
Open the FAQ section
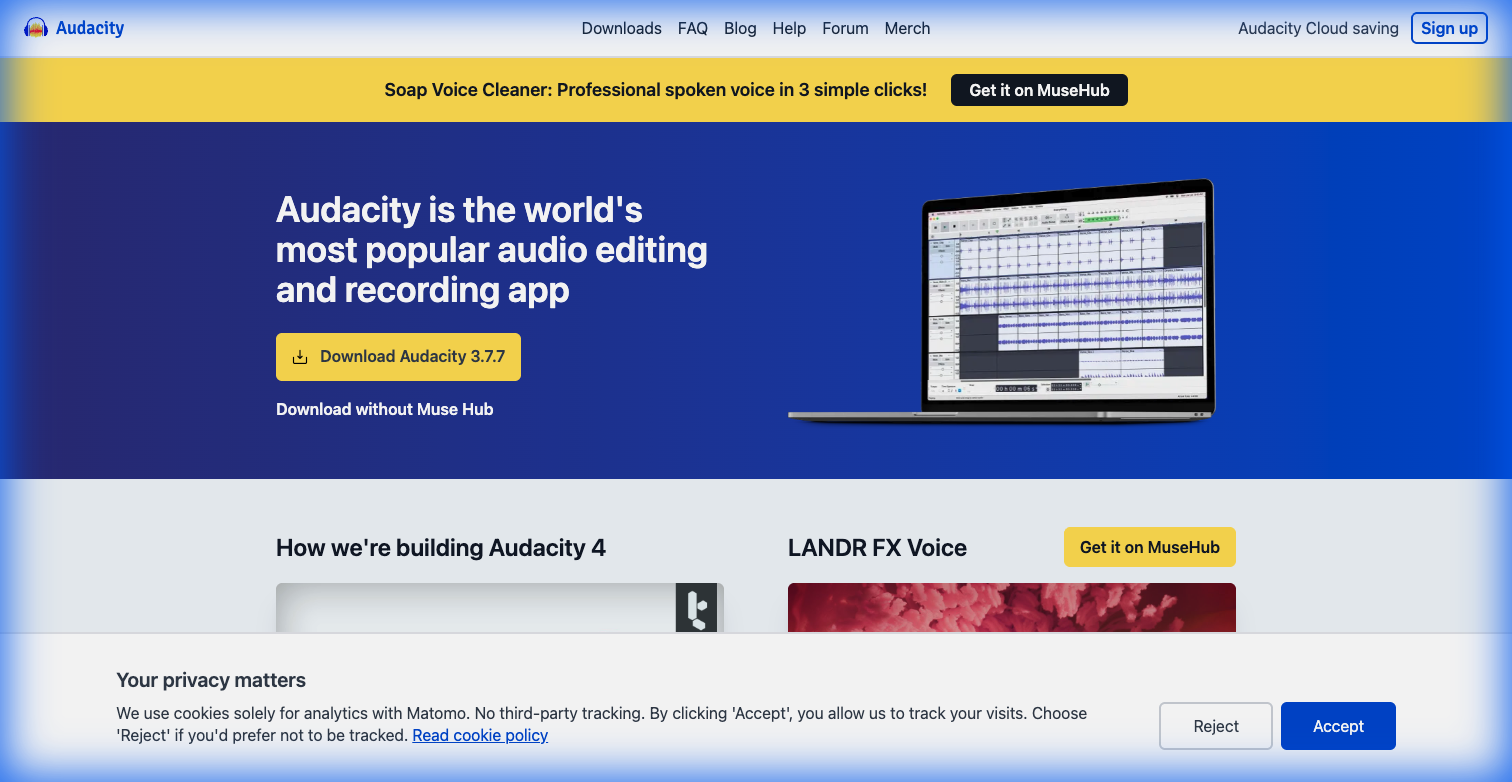coord(692,28)
